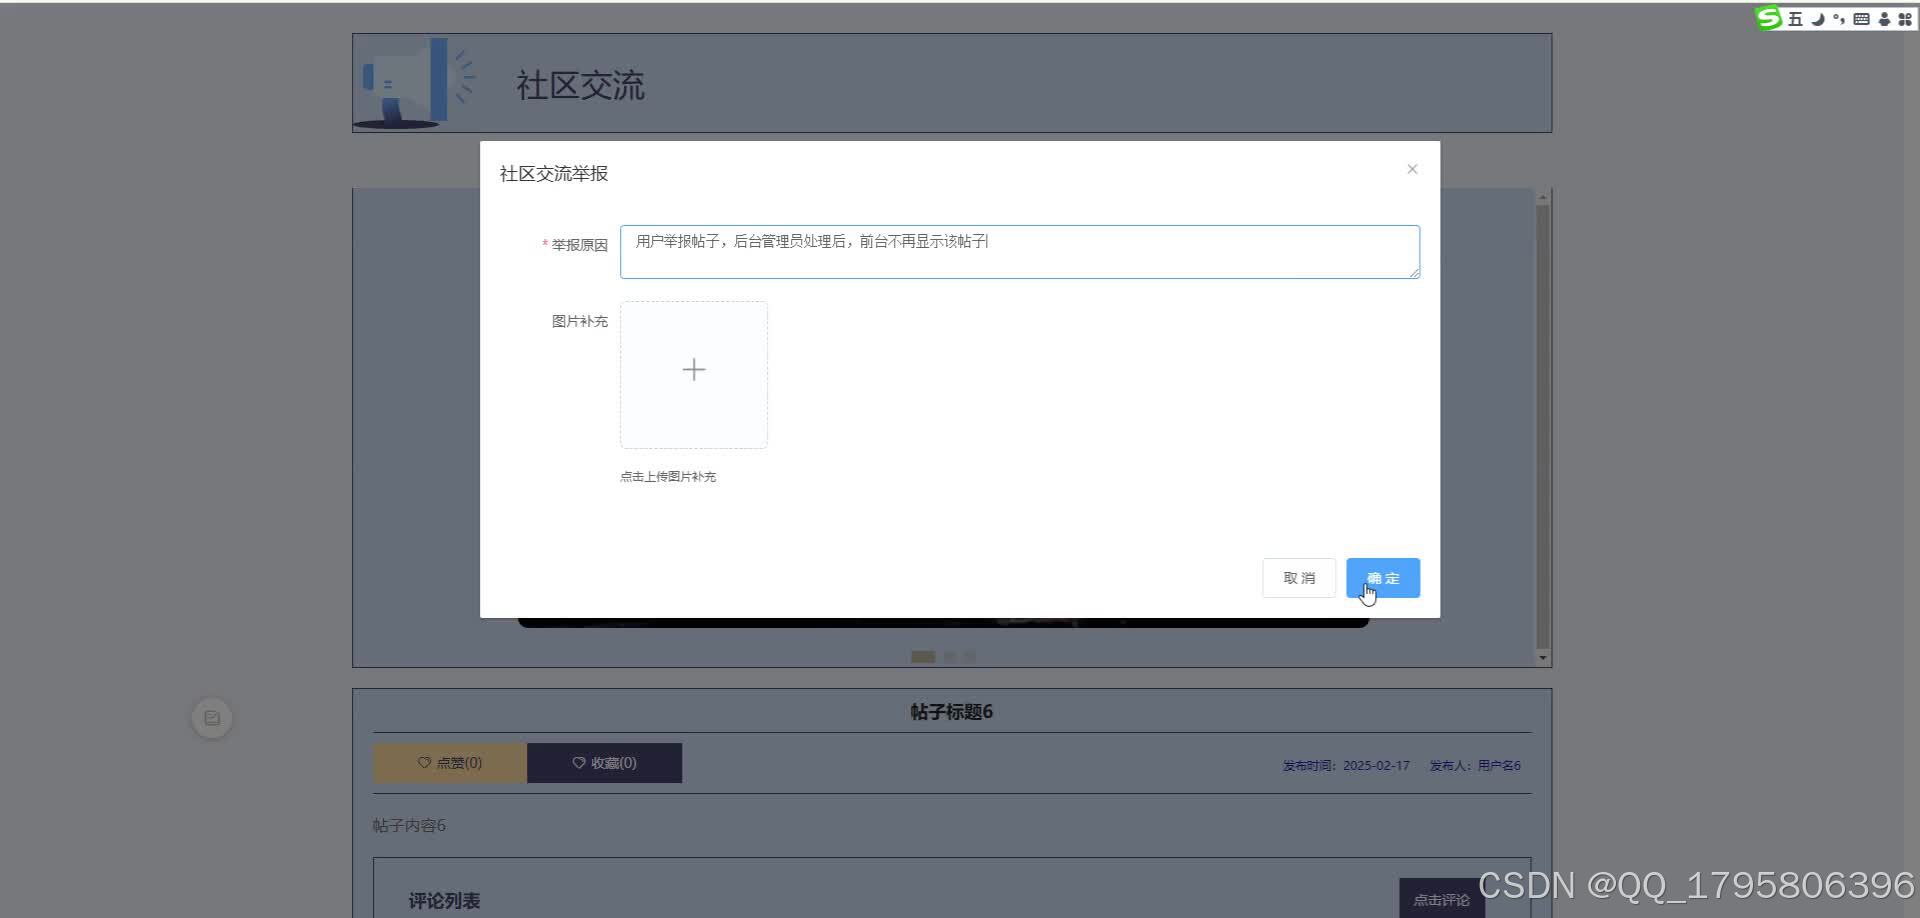
Task: Click the Sogou input method logo
Action: (x=1769, y=18)
